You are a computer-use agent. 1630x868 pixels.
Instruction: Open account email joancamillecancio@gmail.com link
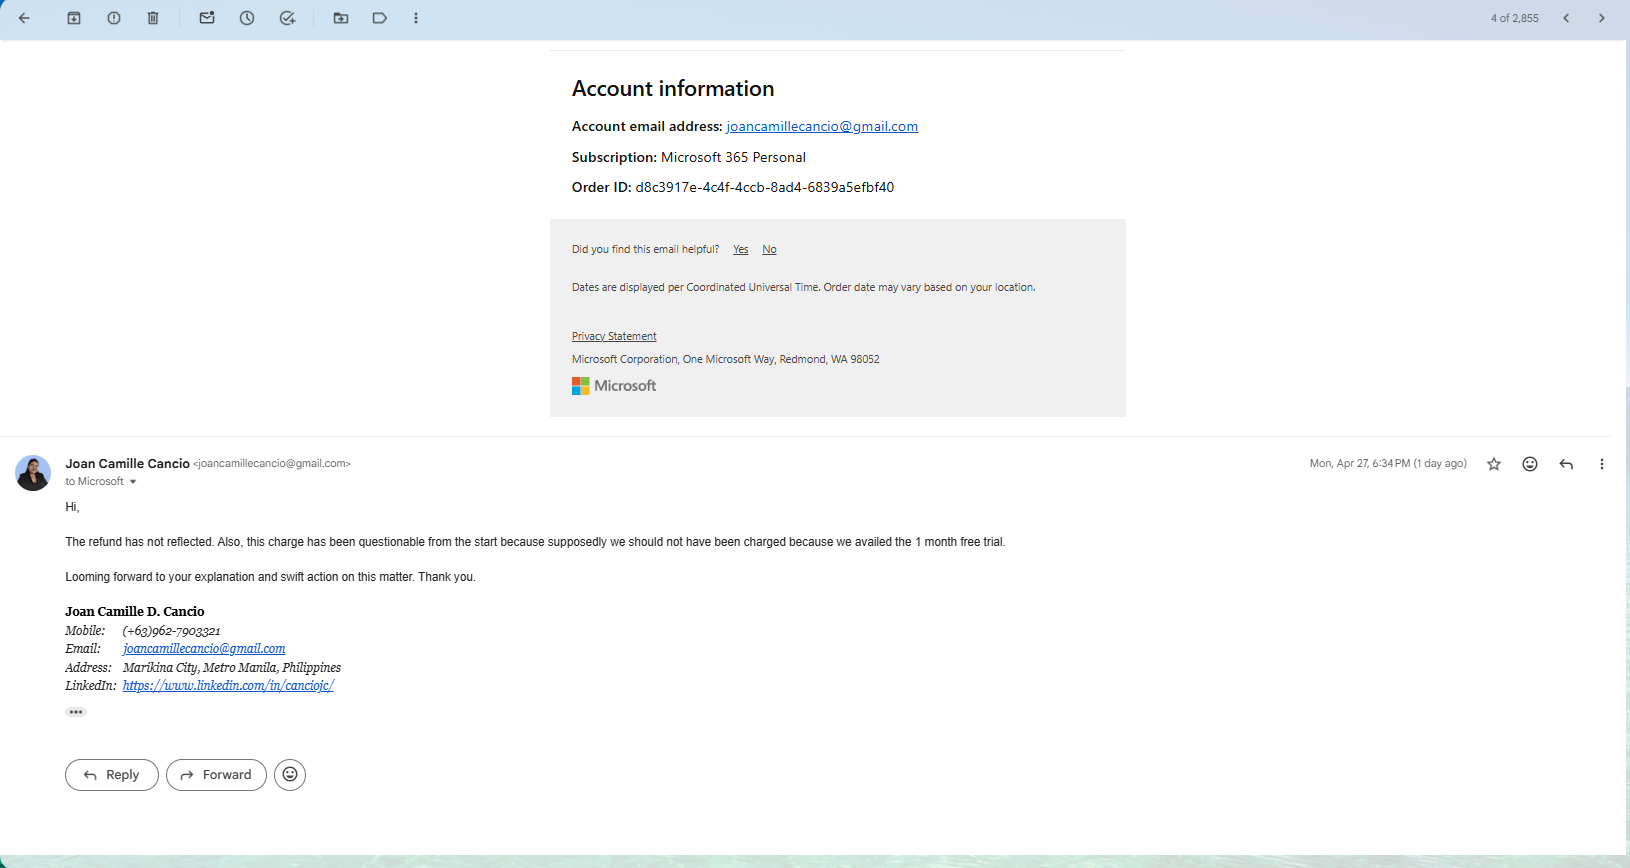click(x=822, y=126)
